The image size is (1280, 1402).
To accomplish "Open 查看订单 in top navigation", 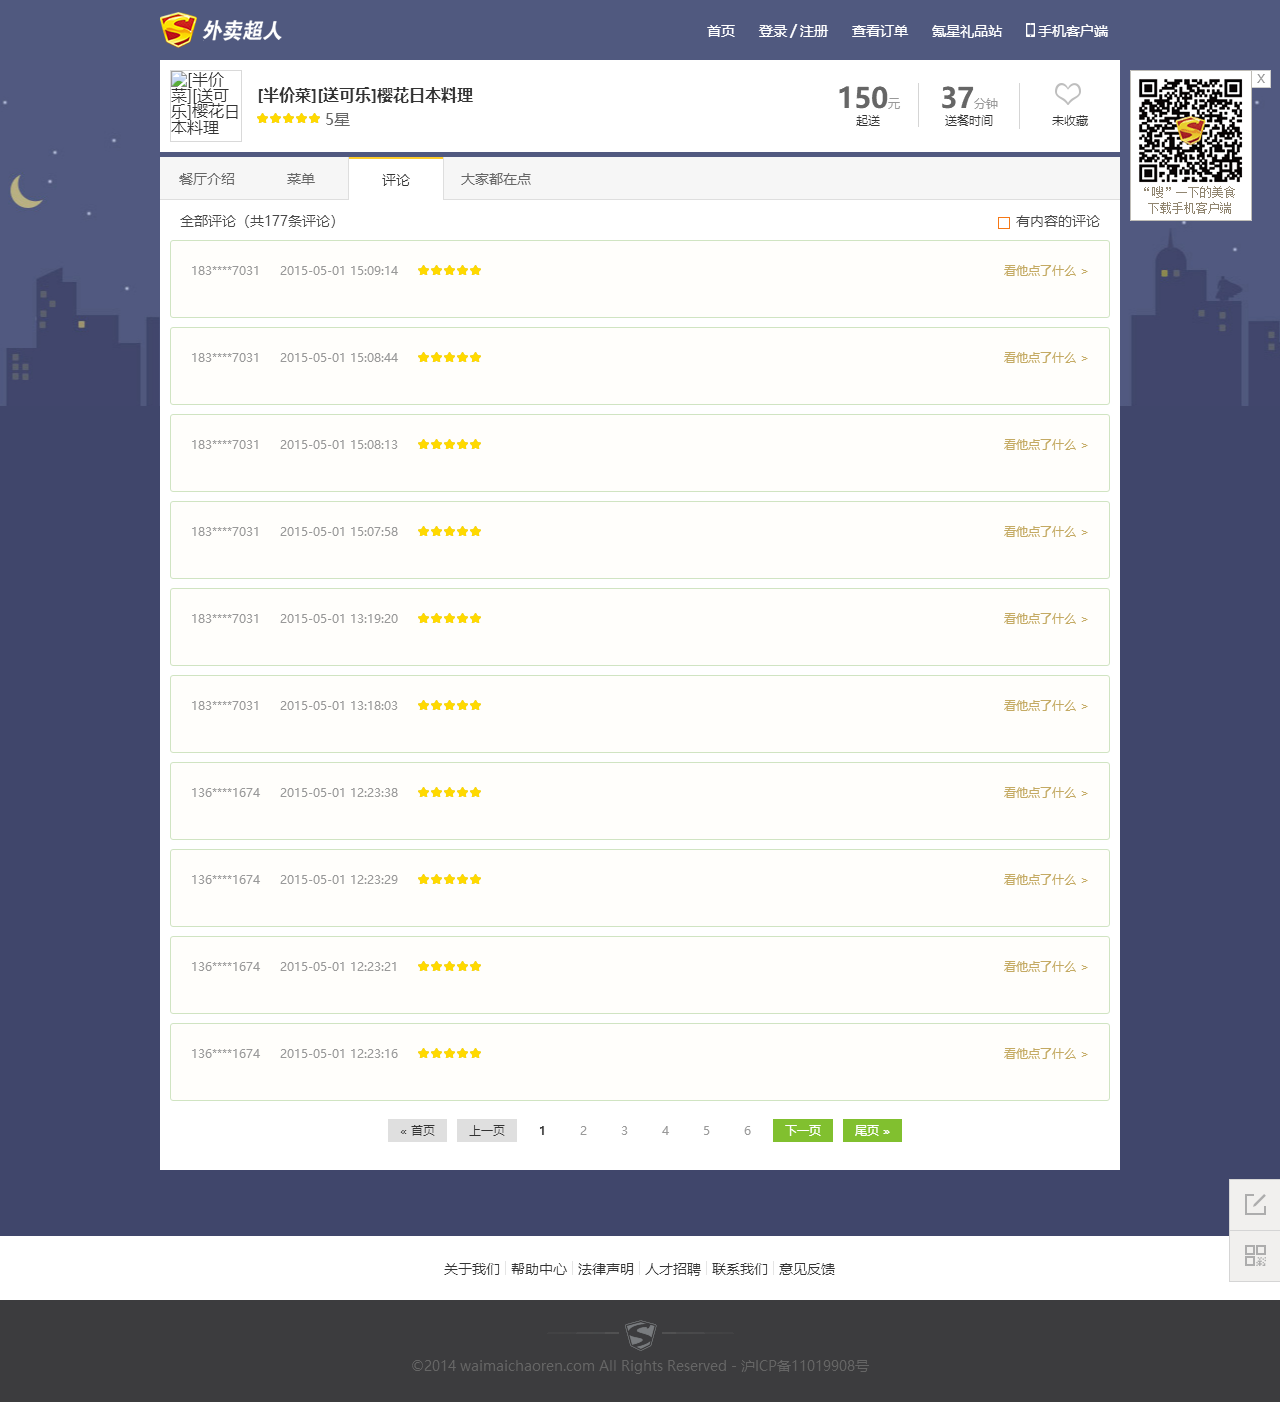I will coord(879,31).
